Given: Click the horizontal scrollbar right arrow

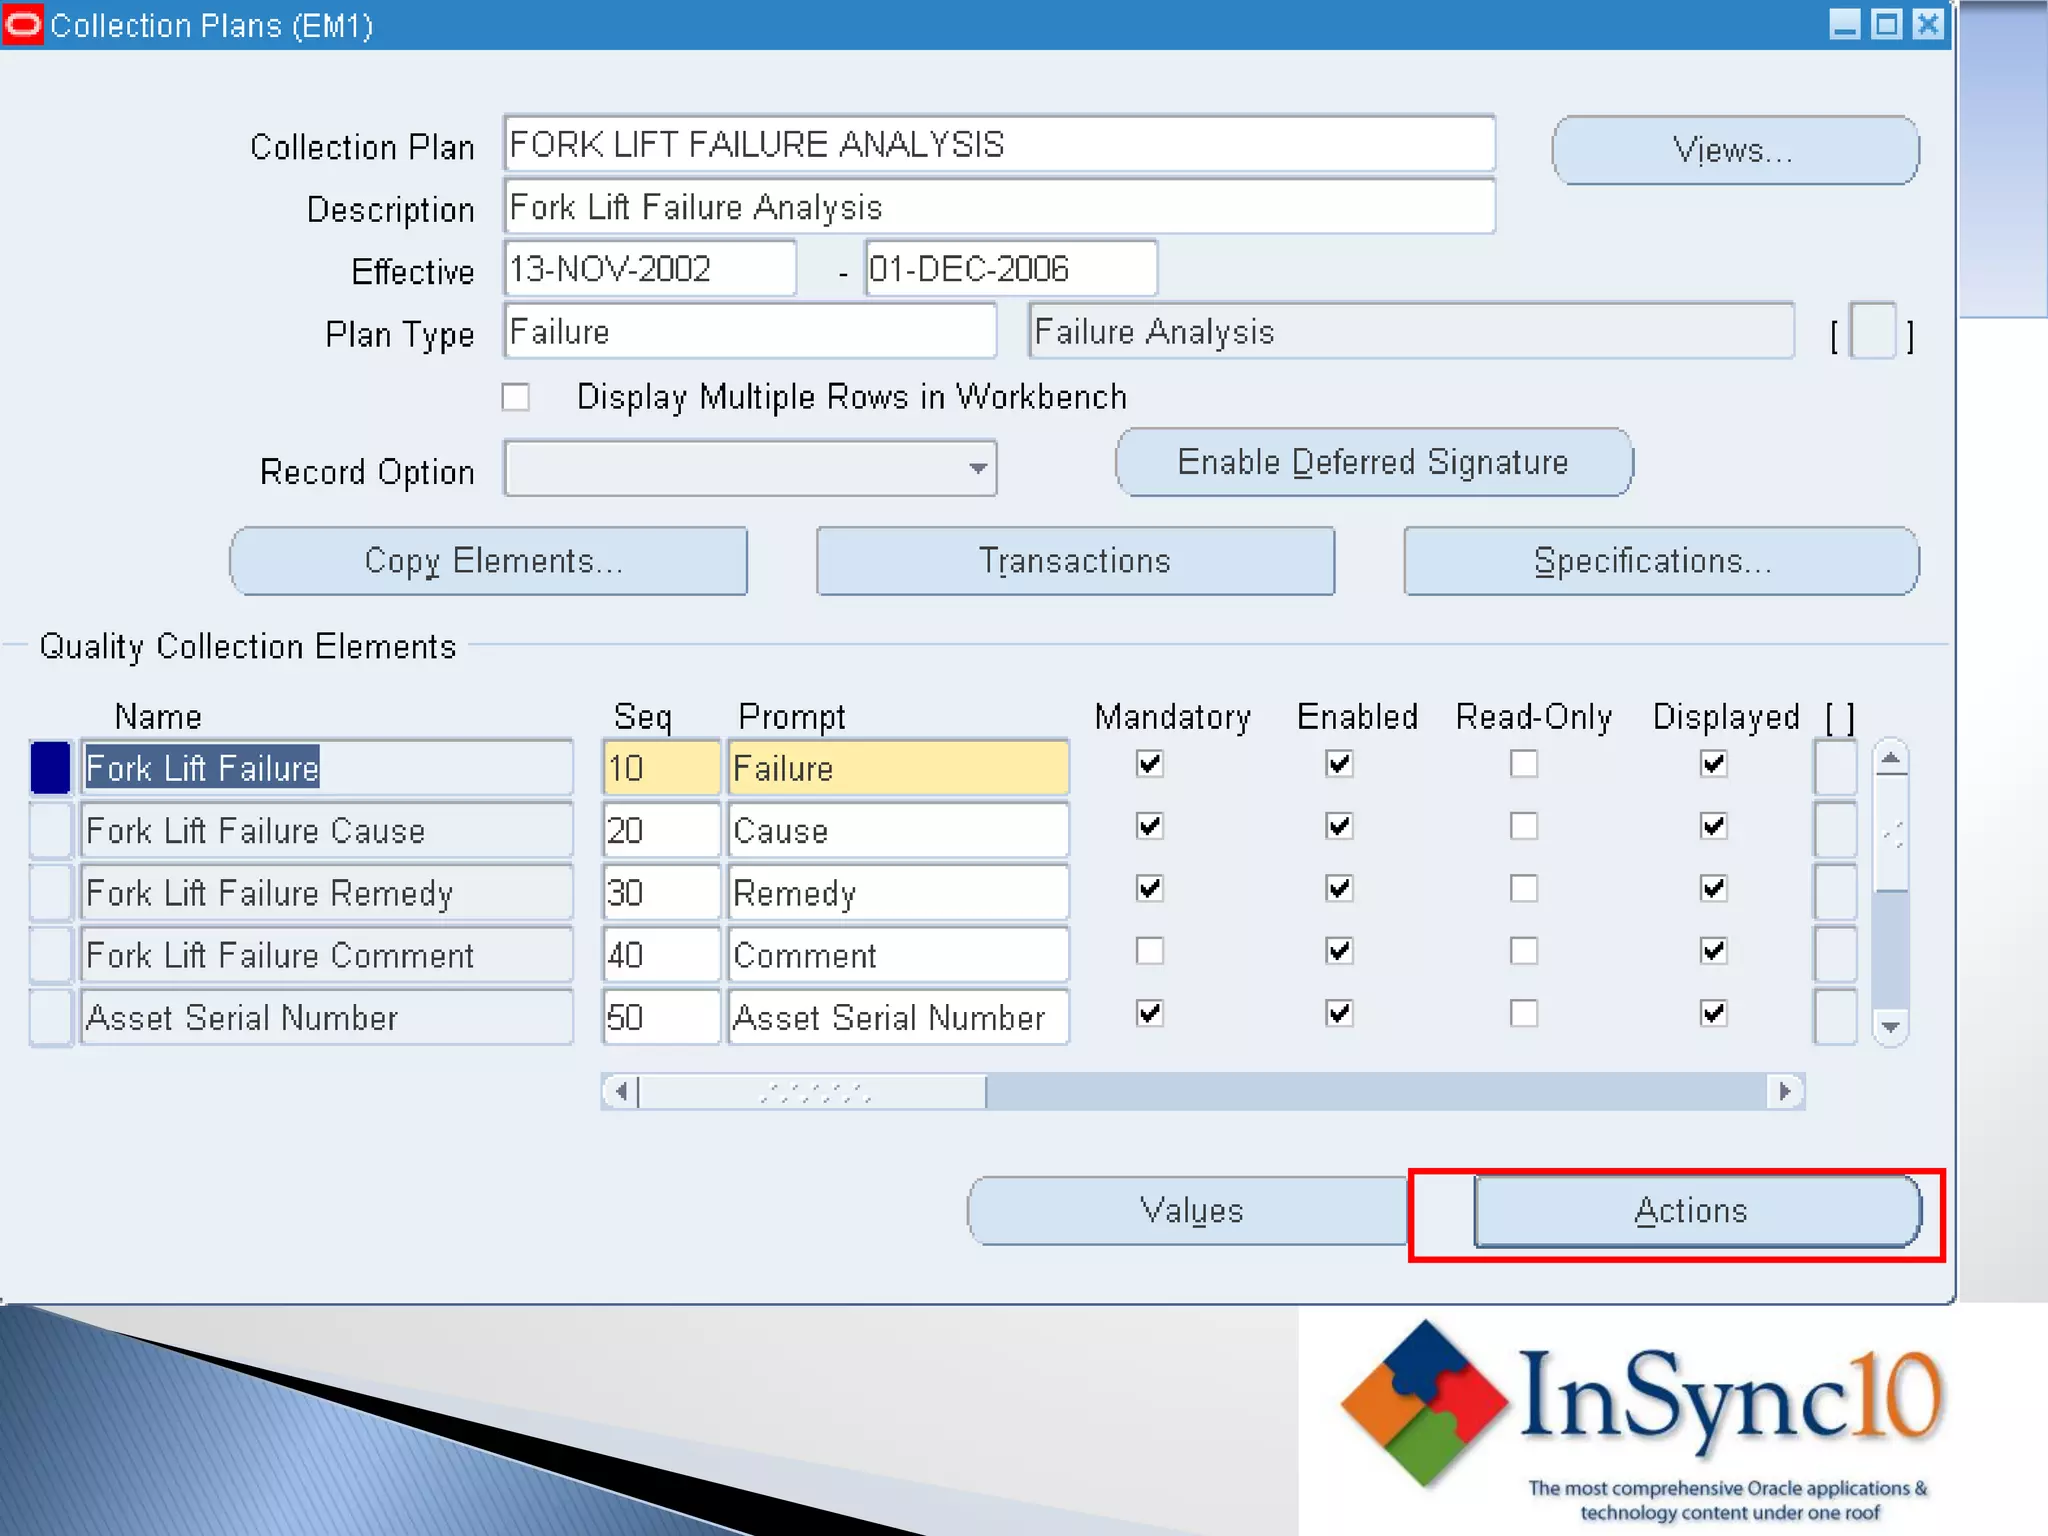Looking at the screenshot, I should (x=1785, y=1091).
